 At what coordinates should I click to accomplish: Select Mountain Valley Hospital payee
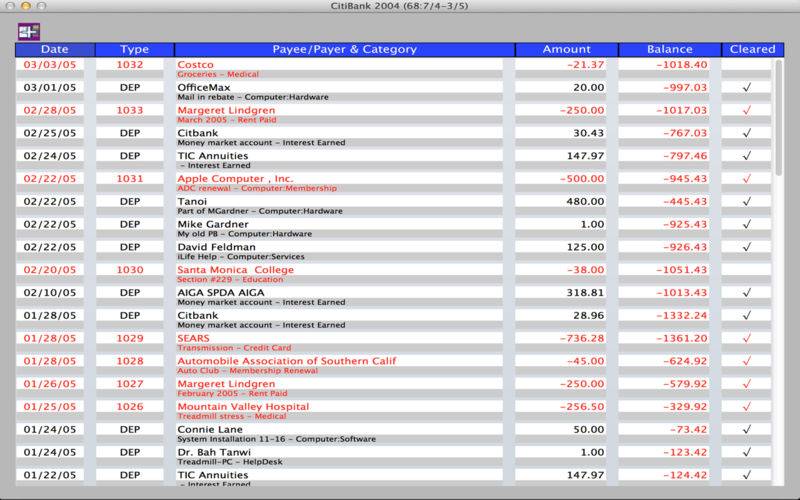(243, 407)
